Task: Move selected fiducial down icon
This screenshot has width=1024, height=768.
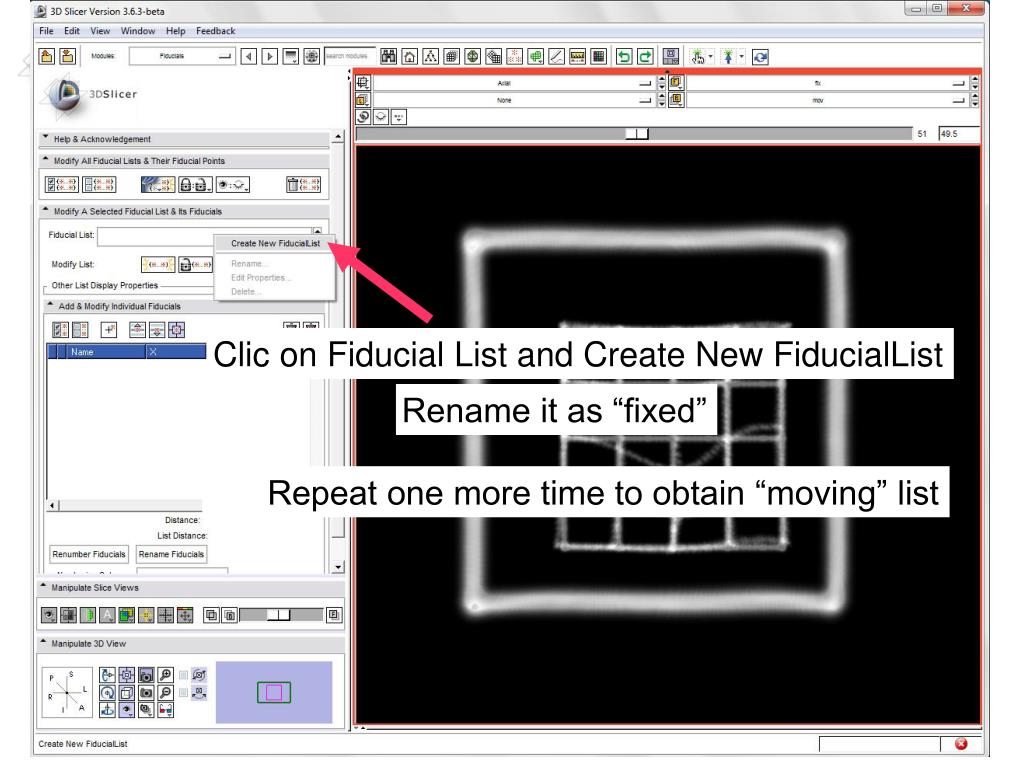Action: coord(157,330)
